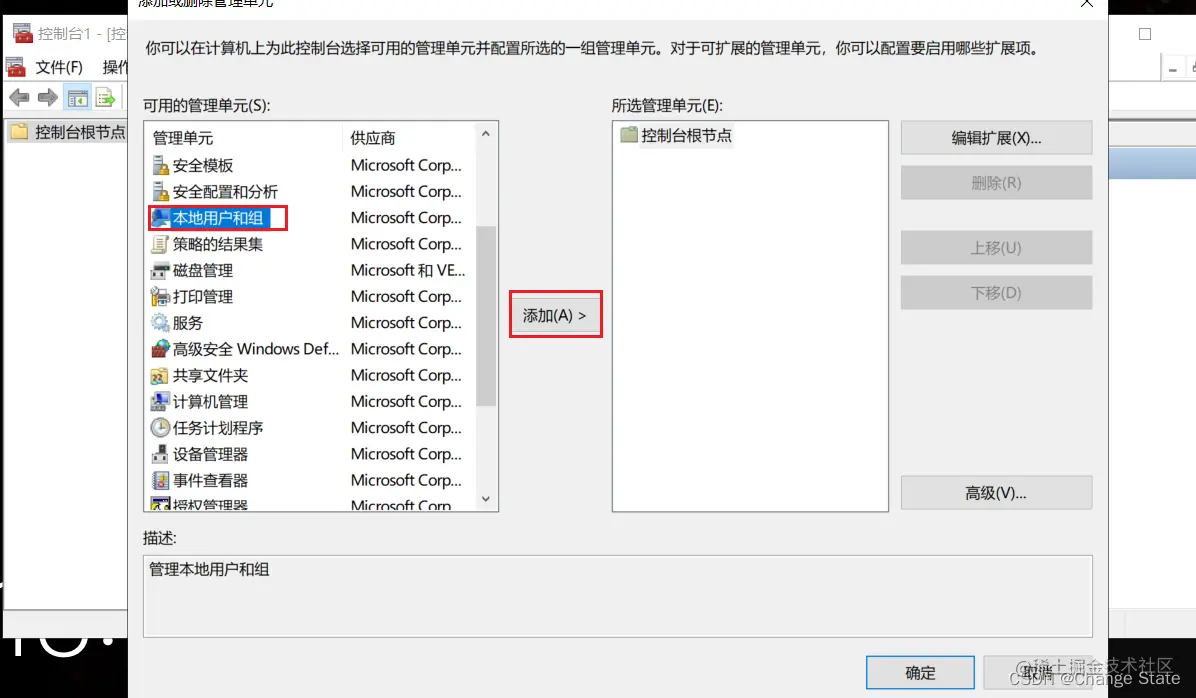Open the 高级(V)... settings button
The image size is (1196, 698).
tap(996, 493)
